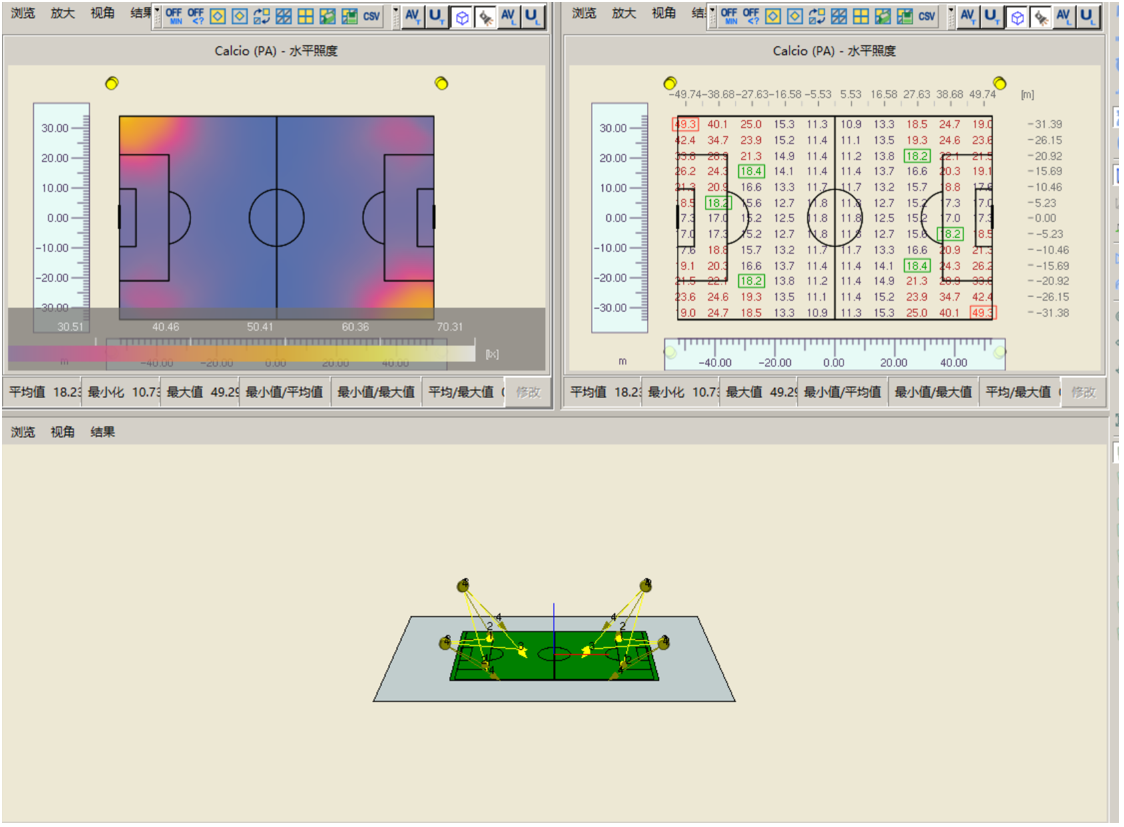Expand the right toolbar overflow arrow beside 结
Screen dimensions: 1124x827
tap(712, 10)
